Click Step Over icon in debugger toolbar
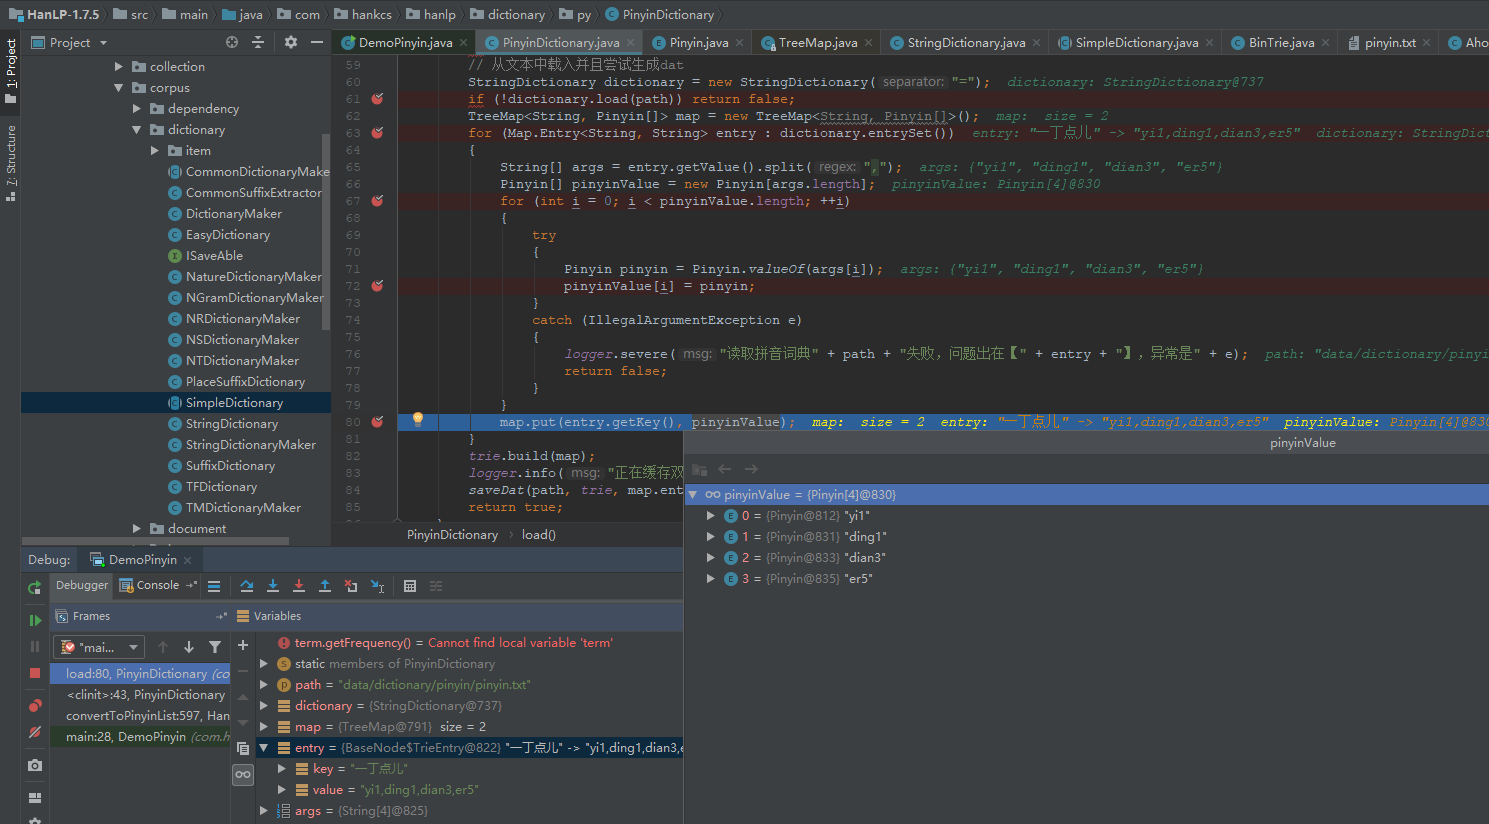 point(247,586)
